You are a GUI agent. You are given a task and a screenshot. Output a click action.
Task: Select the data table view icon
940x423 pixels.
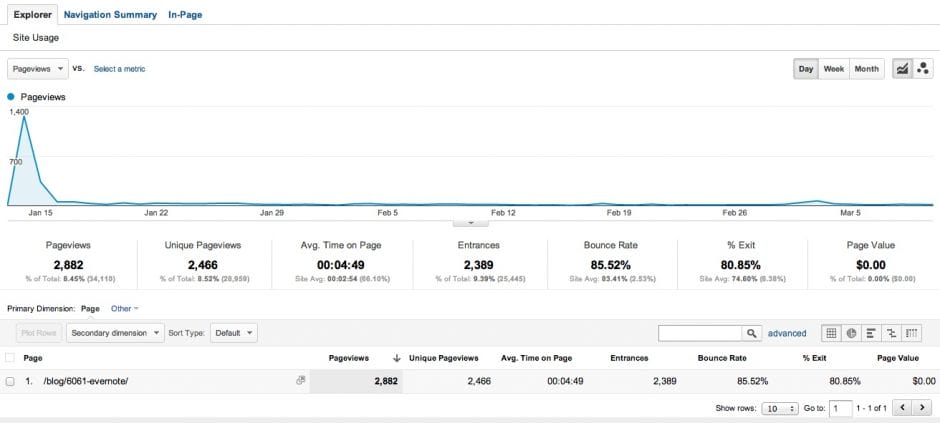click(x=831, y=333)
